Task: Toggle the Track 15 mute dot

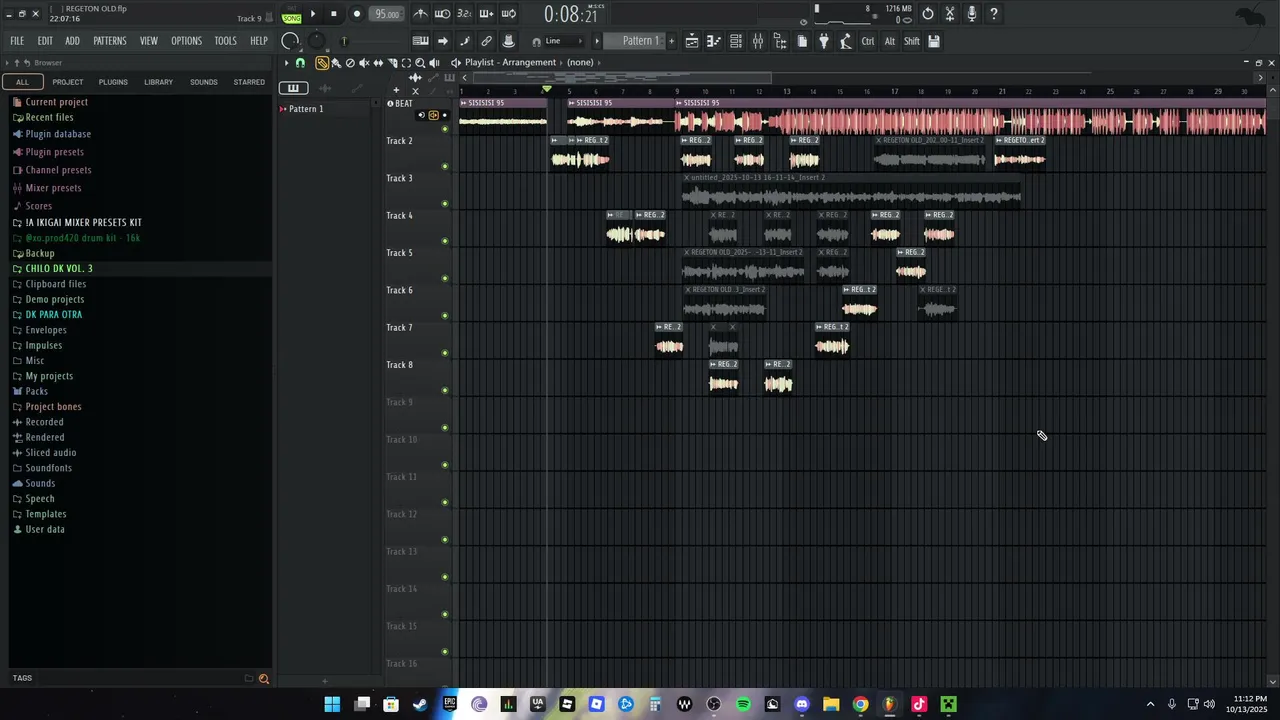Action: pyautogui.click(x=445, y=651)
